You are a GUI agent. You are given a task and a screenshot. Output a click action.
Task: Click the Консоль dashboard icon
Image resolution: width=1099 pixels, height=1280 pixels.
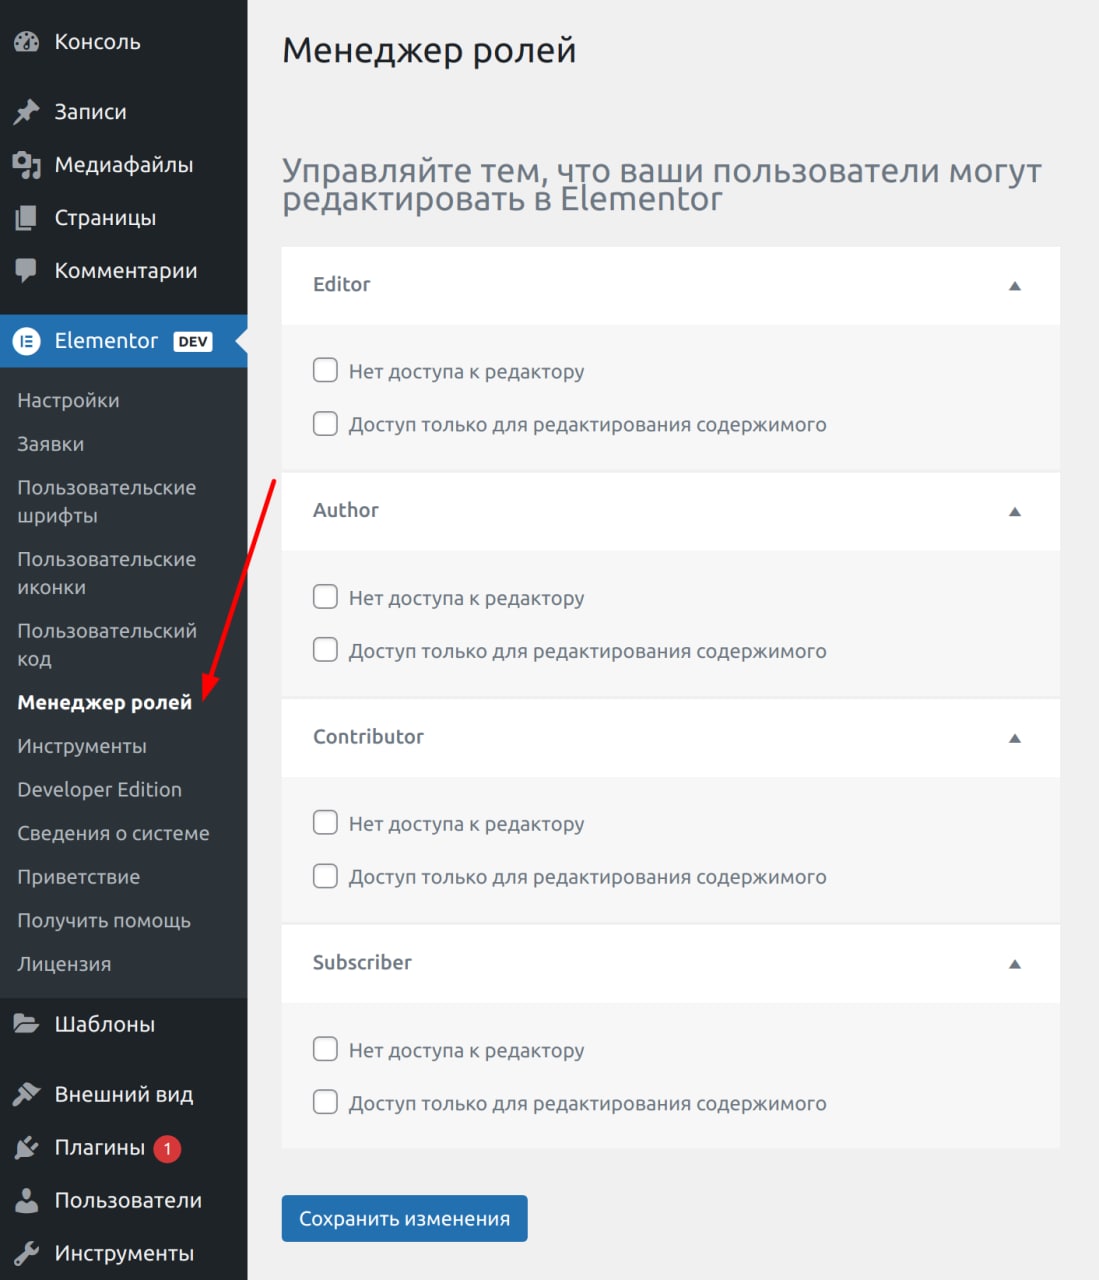pyautogui.click(x=27, y=42)
